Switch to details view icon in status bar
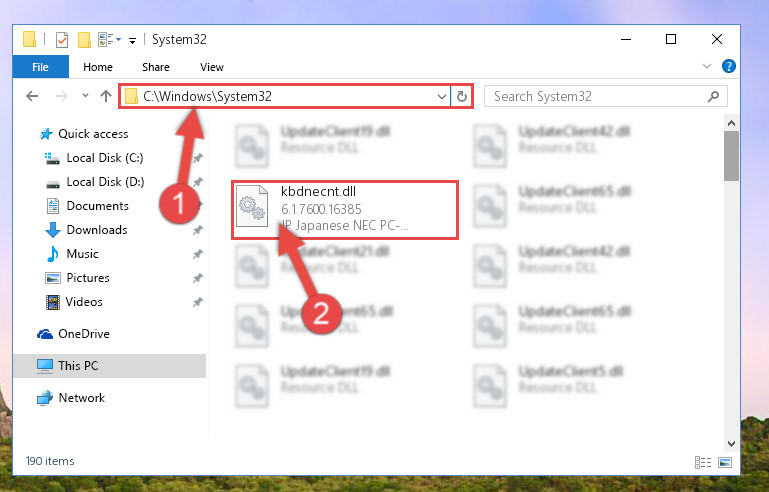Image resolution: width=769 pixels, height=492 pixels. [703, 462]
